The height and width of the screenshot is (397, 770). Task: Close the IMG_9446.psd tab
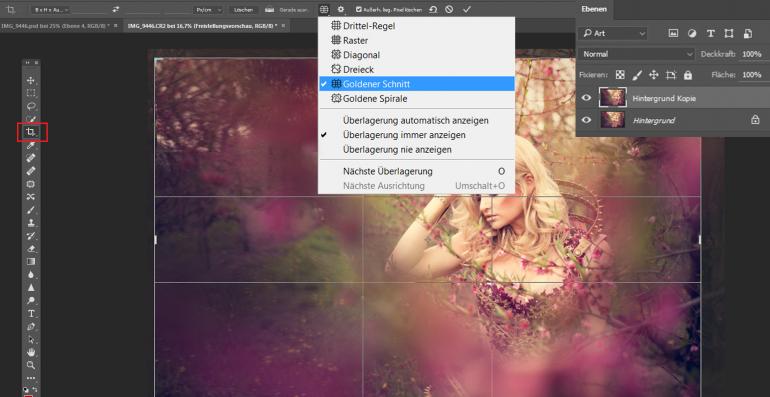tap(115, 25)
